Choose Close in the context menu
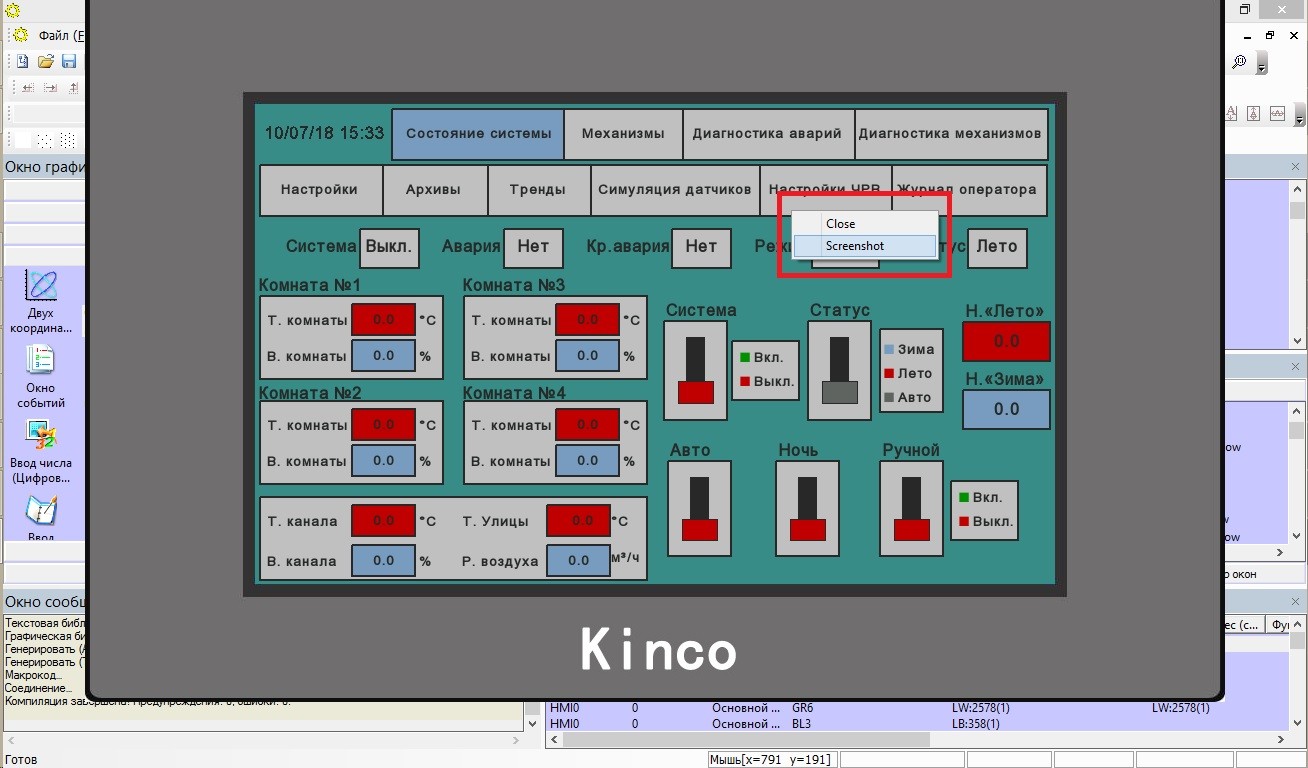The height and width of the screenshot is (768, 1308). pyautogui.click(x=865, y=223)
